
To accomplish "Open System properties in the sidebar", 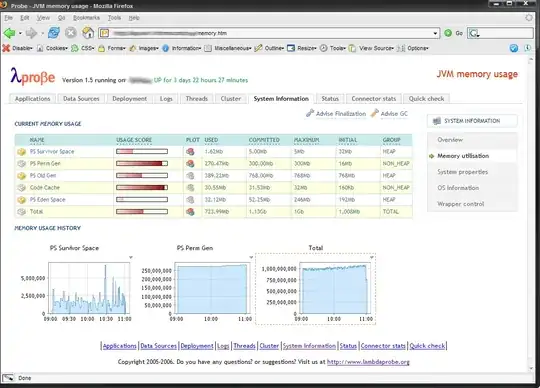I will (463, 172).
